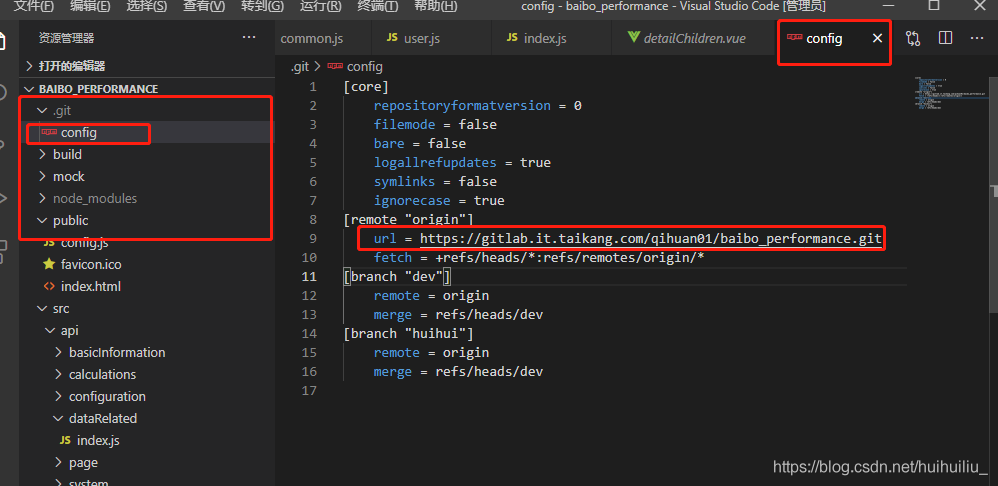The width and height of the screenshot is (998, 486).
Task: Expand the basicInformation folder
Action: point(148,352)
